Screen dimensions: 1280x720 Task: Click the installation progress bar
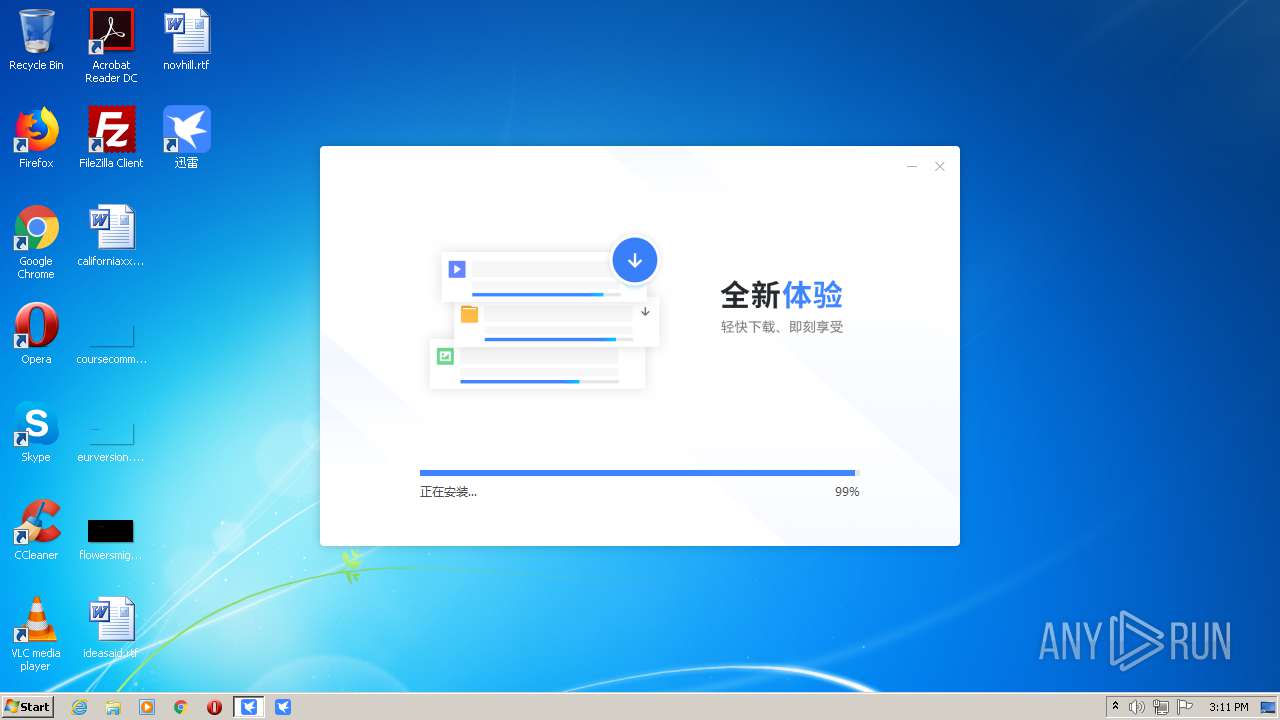(640, 473)
